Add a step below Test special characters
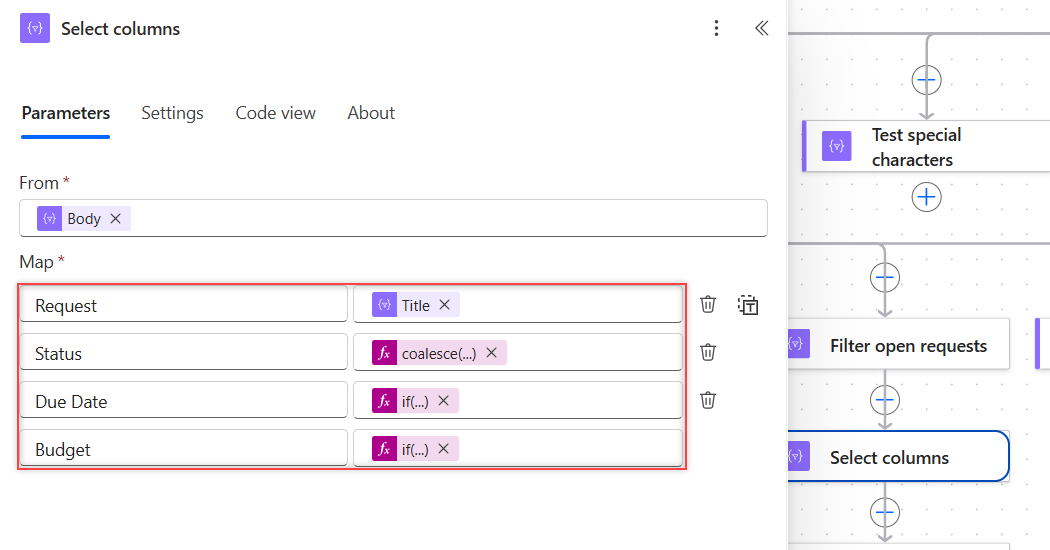This screenshot has height=550, width=1050. (x=927, y=197)
